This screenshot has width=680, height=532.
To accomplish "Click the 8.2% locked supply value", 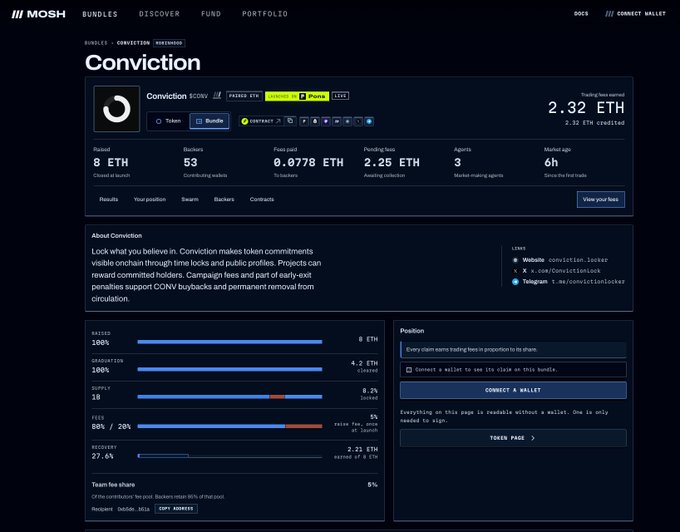I will click(x=370, y=390).
